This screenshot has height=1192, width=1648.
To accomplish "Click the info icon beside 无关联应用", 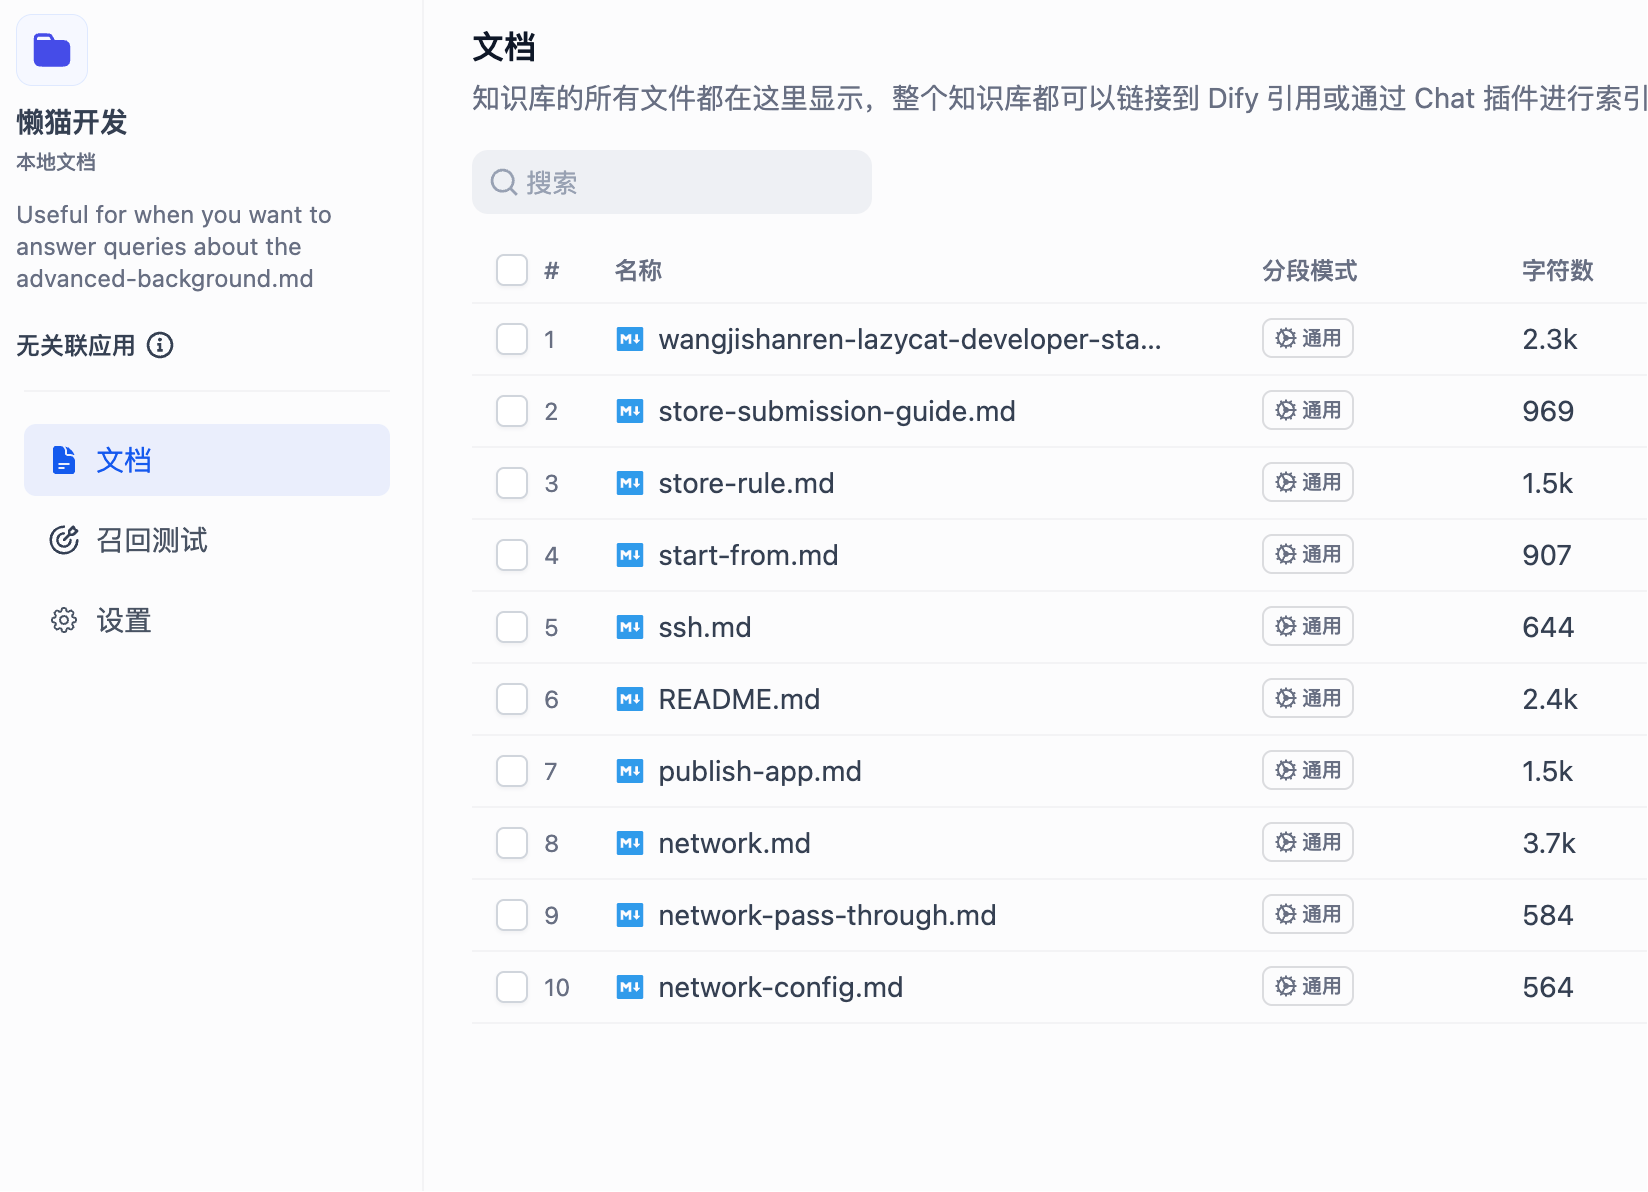I will 160,345.
